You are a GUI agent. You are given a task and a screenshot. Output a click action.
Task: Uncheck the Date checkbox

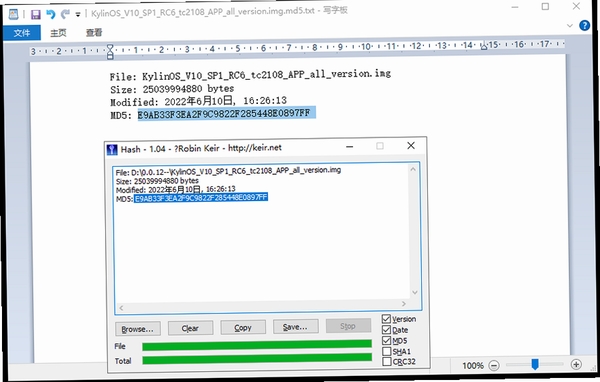coord(387,330)
